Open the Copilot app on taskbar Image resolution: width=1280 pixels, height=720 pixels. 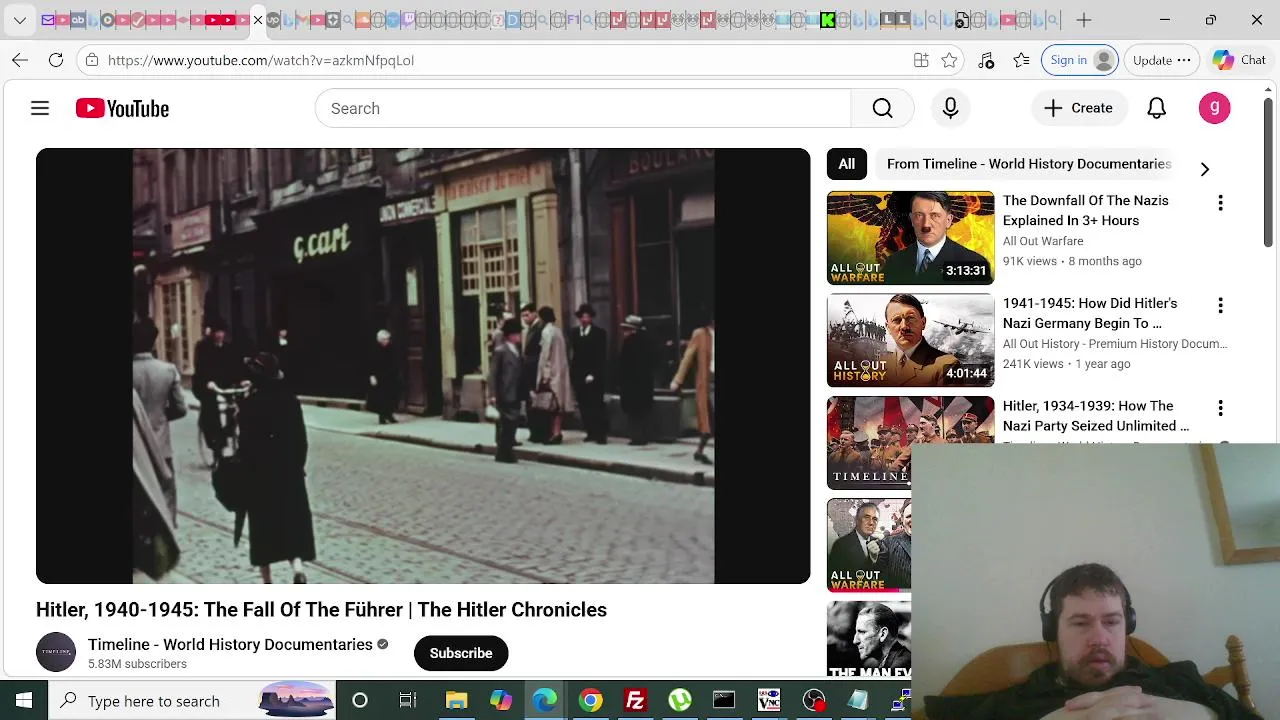501,701
